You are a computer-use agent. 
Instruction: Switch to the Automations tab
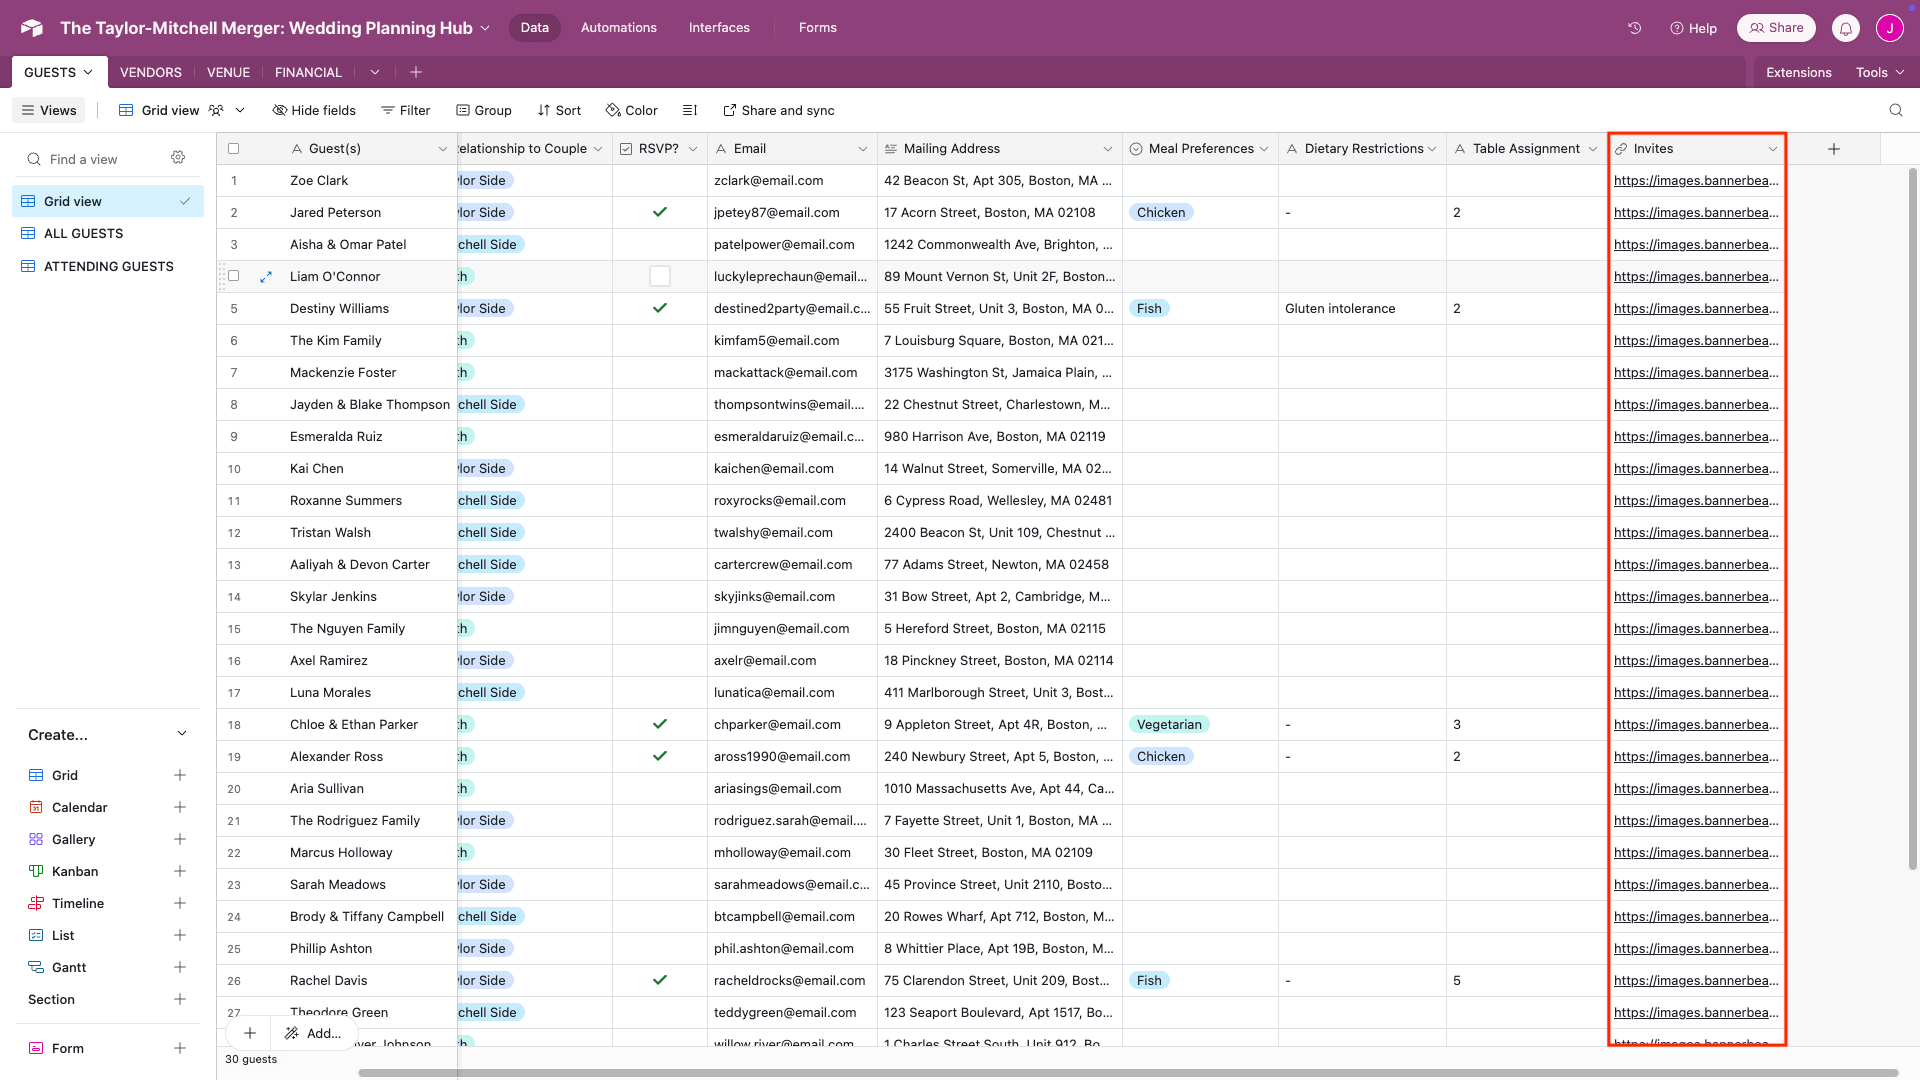click(618, 27)
